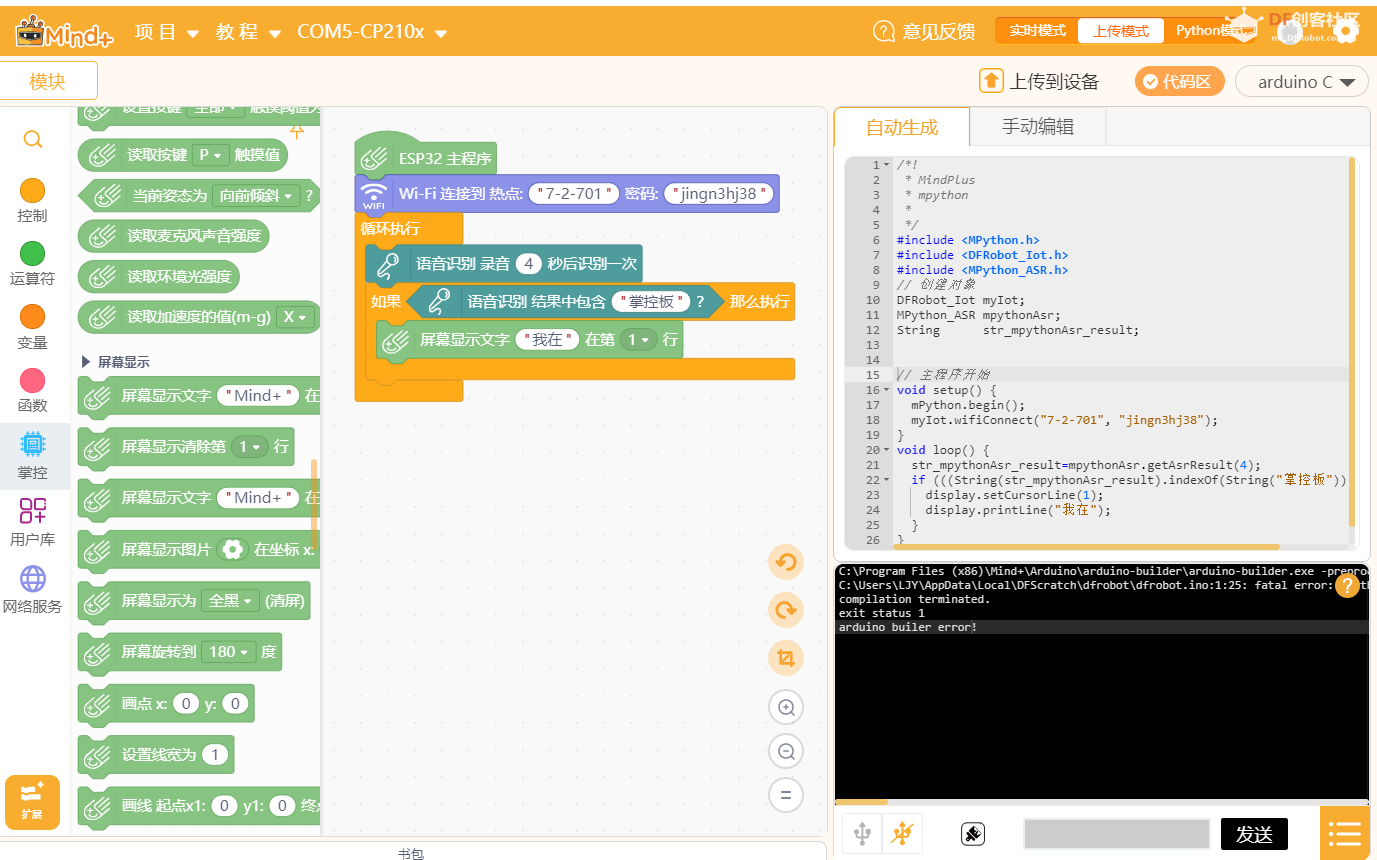Select the 自动生成 code tab
Screen dimensions: 1377x860
pos(902,127)
